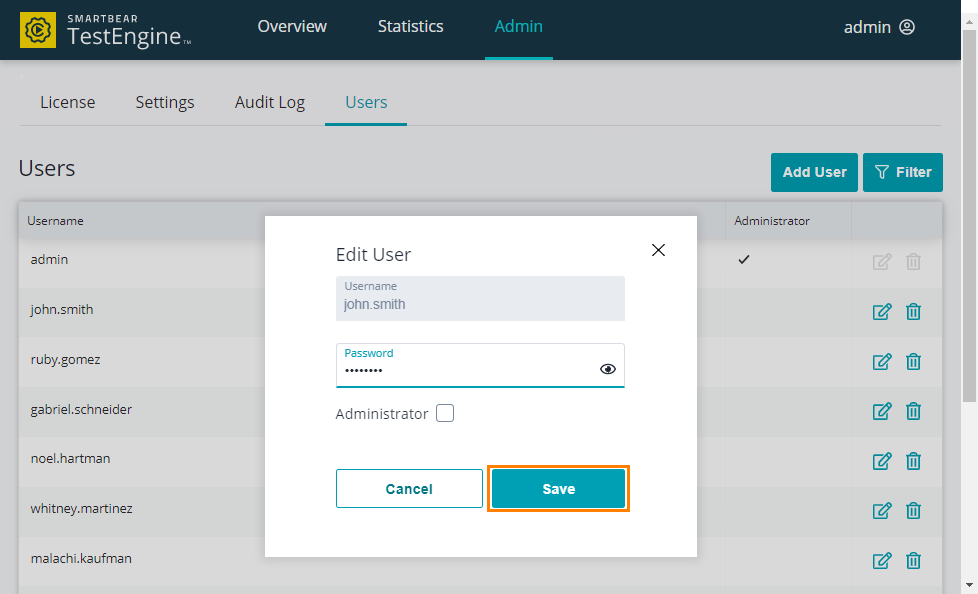Image resolution: width=978 pixels, height=594 pixels.
Task: Edit the malachi.kaufman user
Action: [x=881, y=560]
